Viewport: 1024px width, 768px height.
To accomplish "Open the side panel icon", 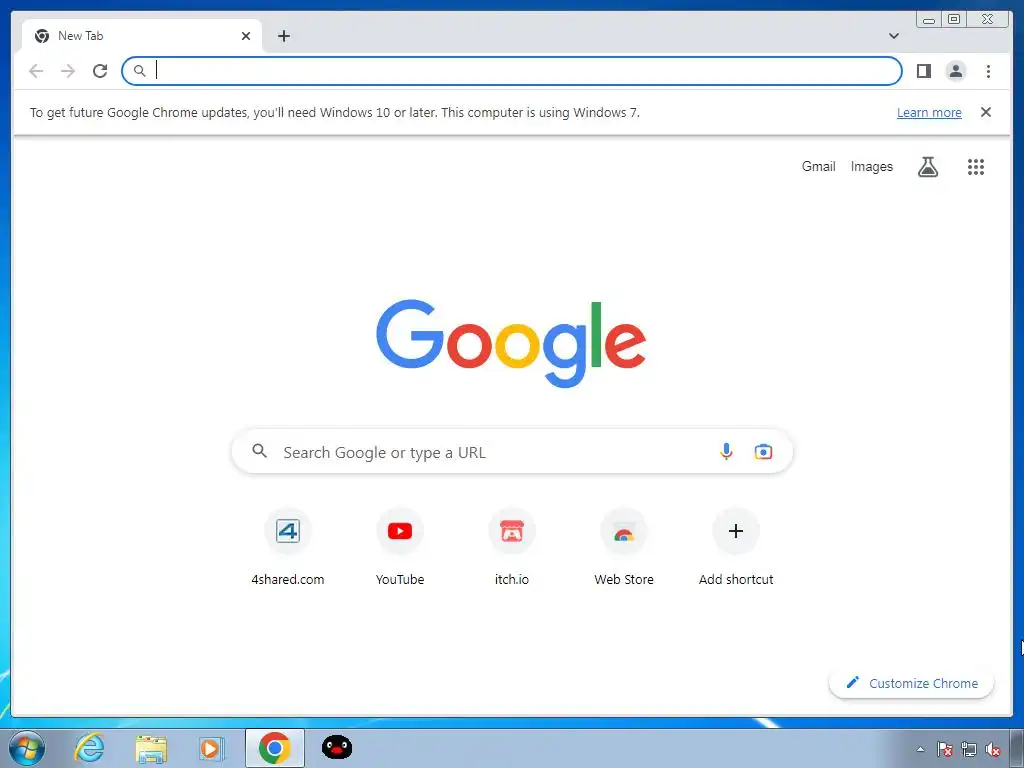I will [923, 71].
